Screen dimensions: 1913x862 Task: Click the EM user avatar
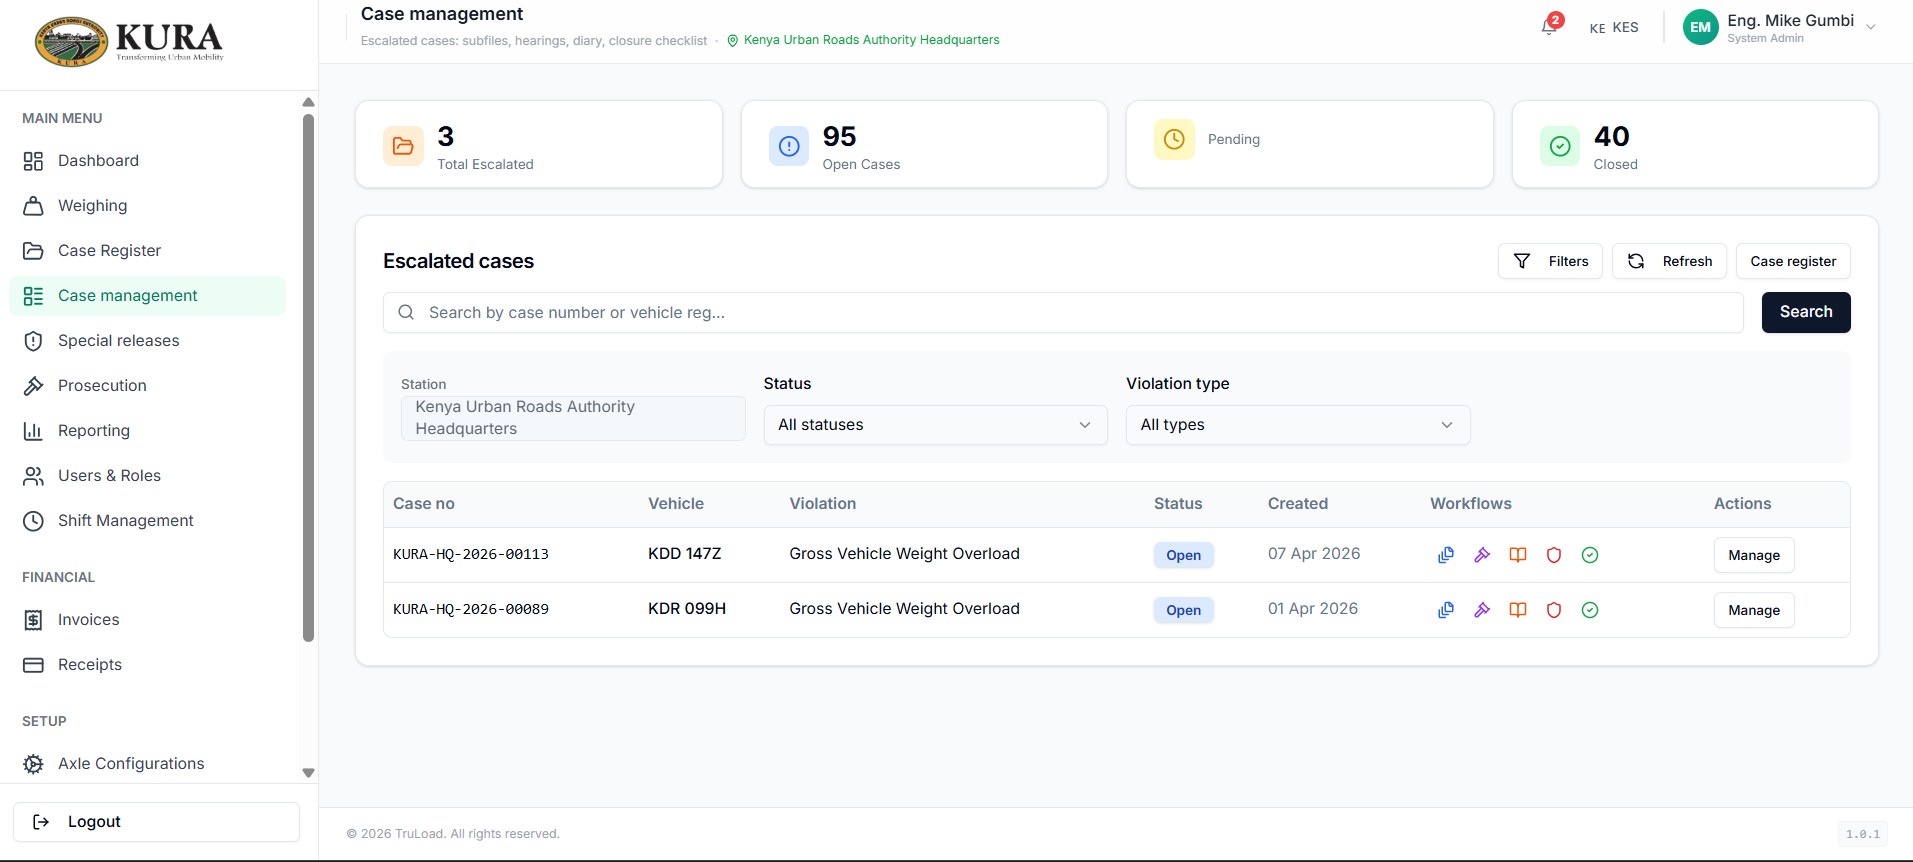[x=1700, y=27]
